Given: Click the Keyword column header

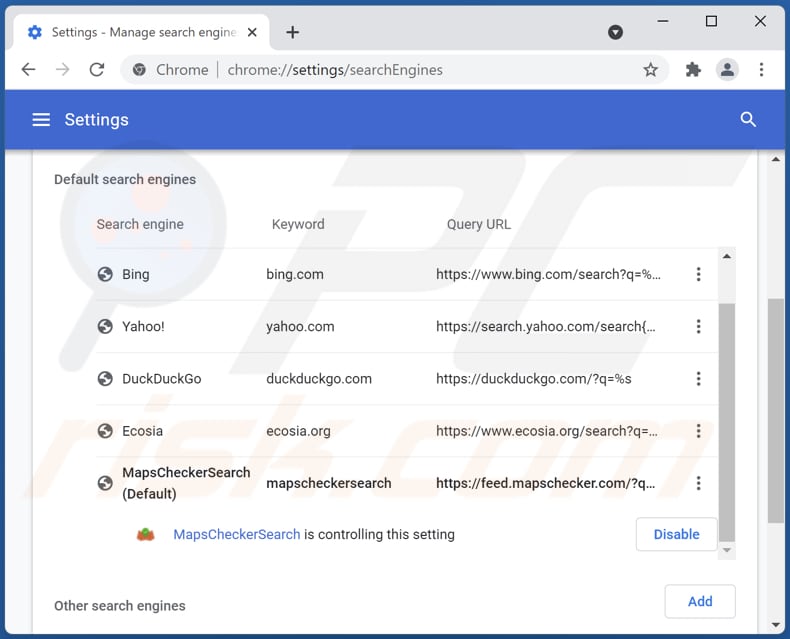Looking at the screenshot, I should coord(298,224).
